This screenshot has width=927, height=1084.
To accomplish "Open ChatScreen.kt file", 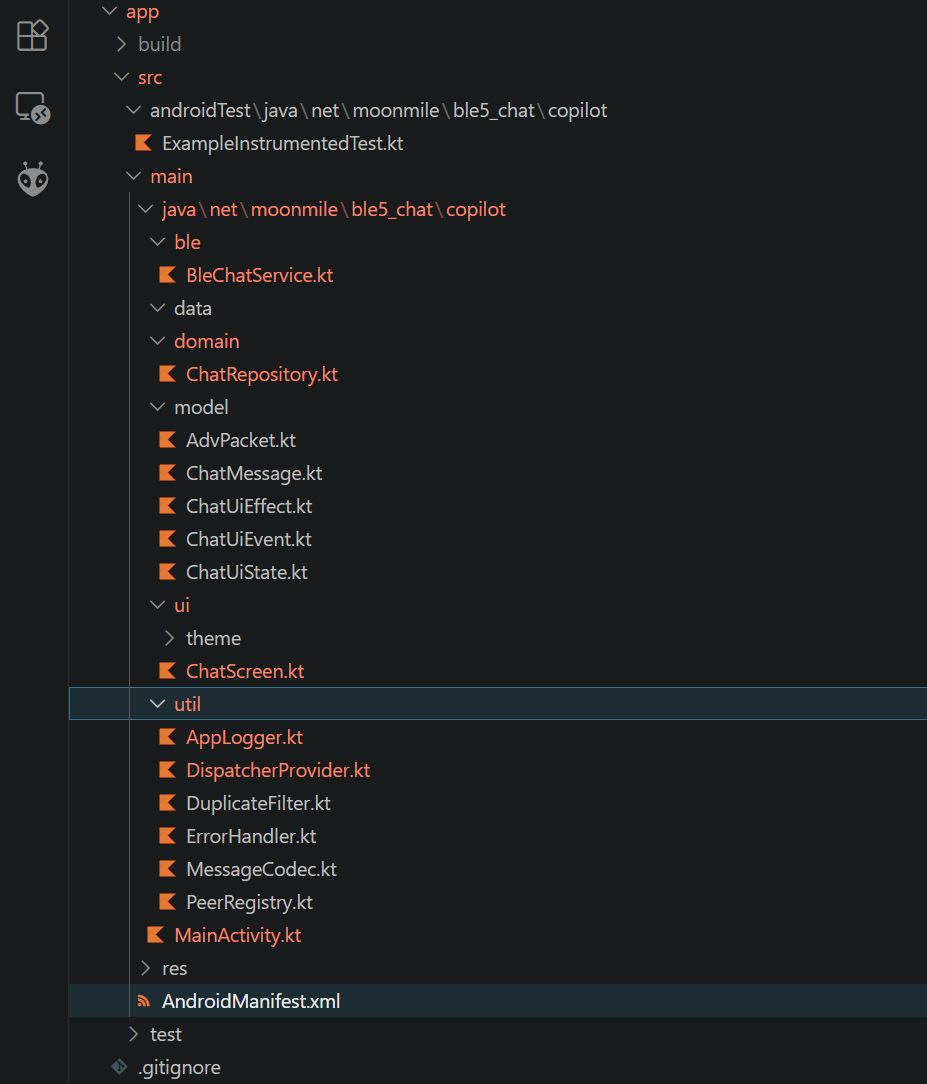I will point(244,671).
